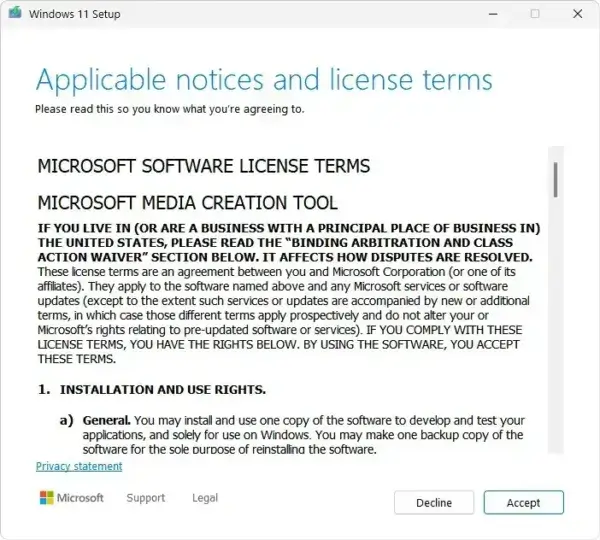The height and width of the screenshot is (540, 600).
Task: Click the license text scrollbar thumb
Action: point(556,180)
